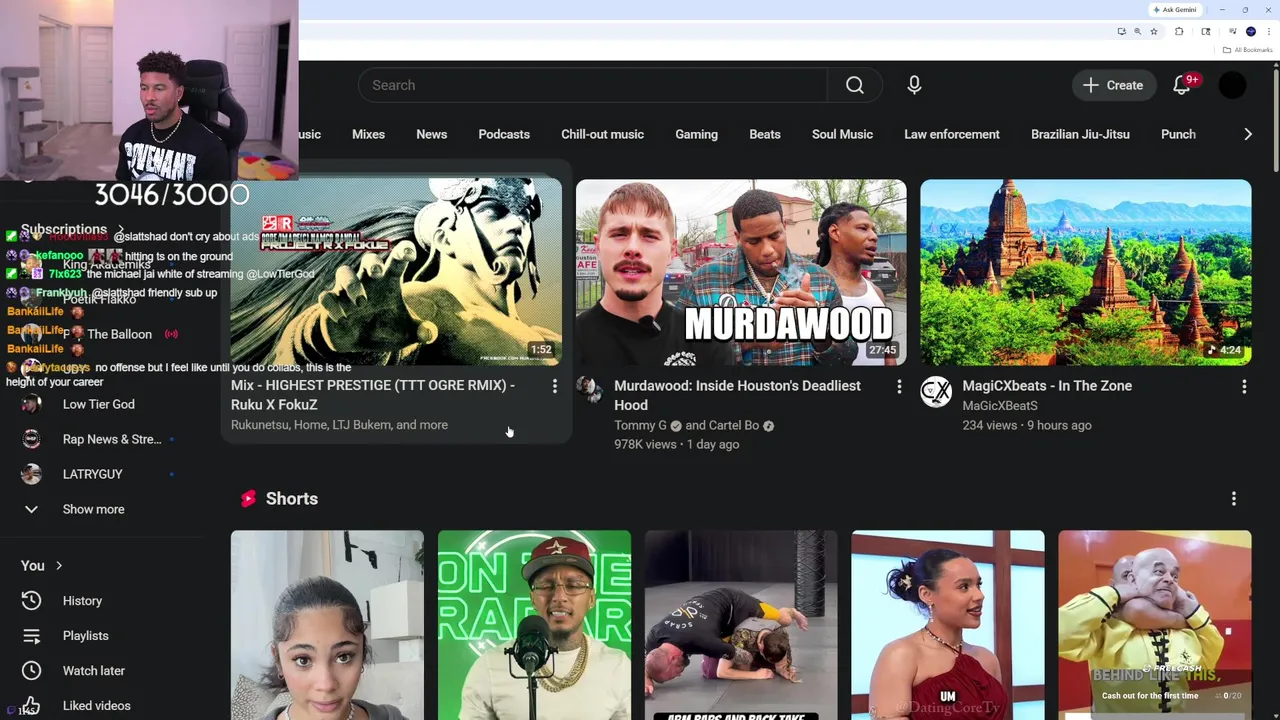
Task: Open the In The Zone video thumbnail
Action: (x=1085, y=272)
